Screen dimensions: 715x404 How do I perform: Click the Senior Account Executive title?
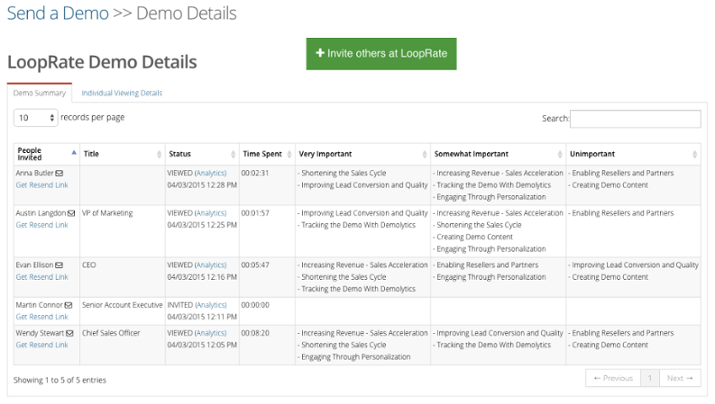tap(122, 305)
